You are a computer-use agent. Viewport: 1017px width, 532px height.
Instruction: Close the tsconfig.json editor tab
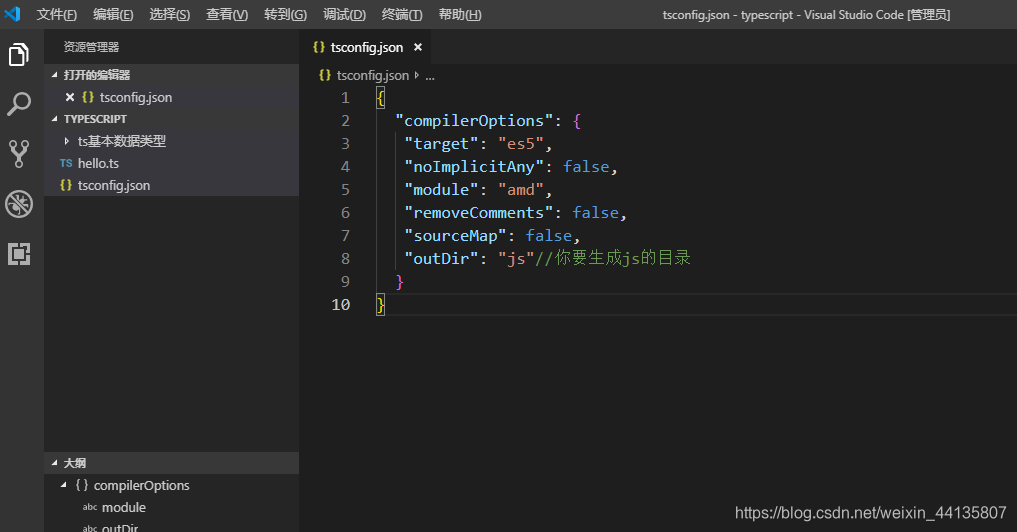418,47
